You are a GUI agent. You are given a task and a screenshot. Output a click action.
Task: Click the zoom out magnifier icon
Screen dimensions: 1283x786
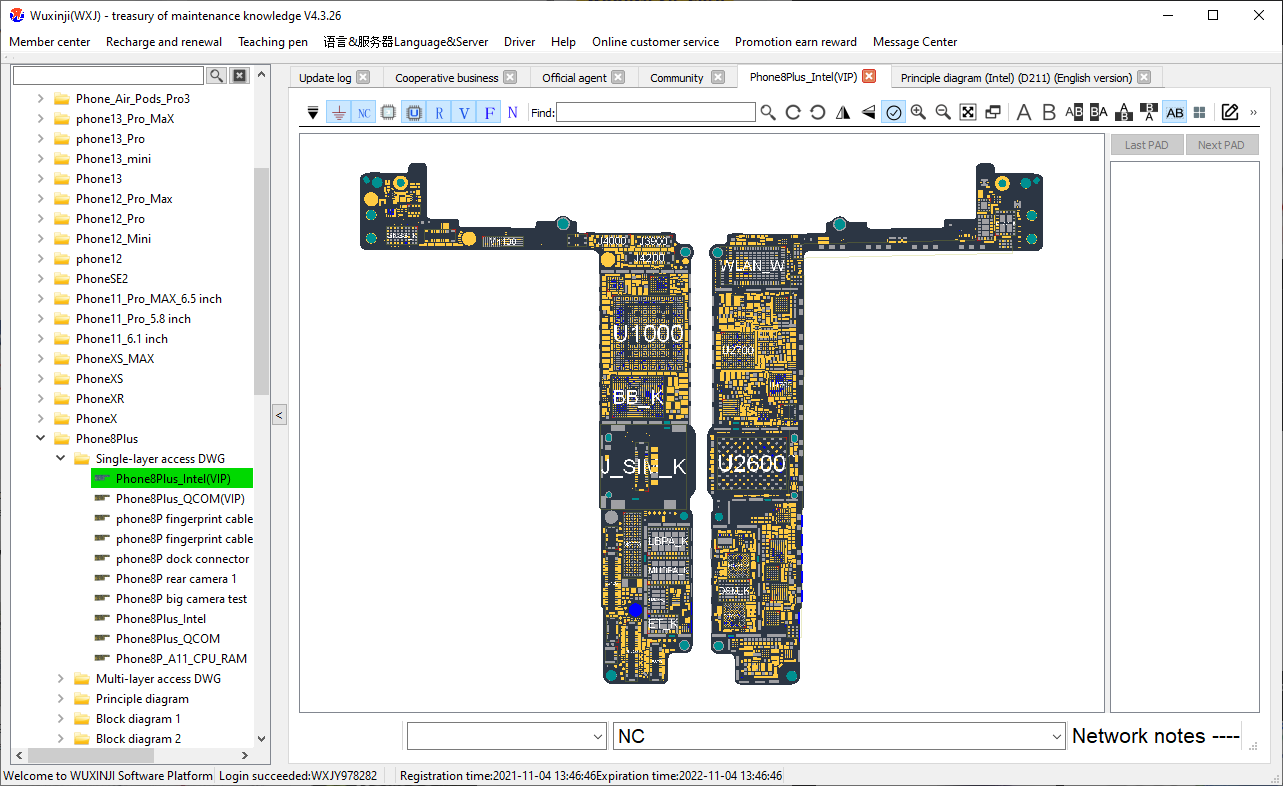(x=943, y=113)
